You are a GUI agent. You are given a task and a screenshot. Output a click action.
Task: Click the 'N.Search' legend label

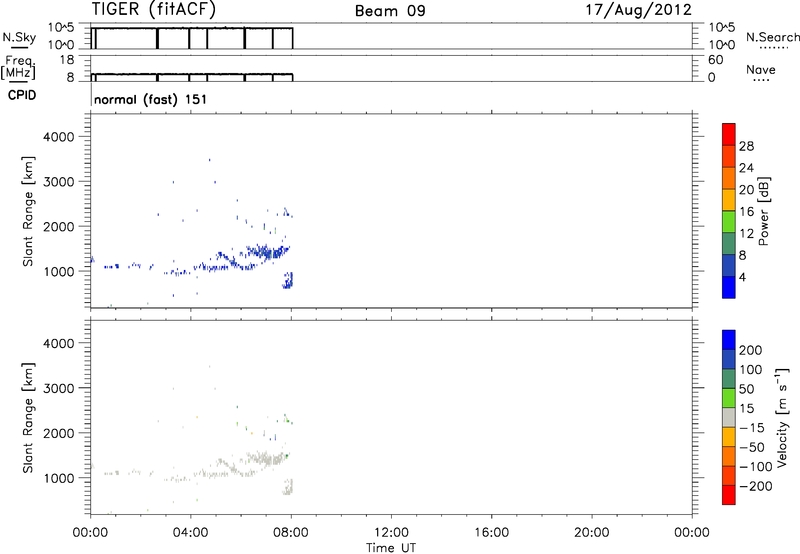click(x=772, y=37)
